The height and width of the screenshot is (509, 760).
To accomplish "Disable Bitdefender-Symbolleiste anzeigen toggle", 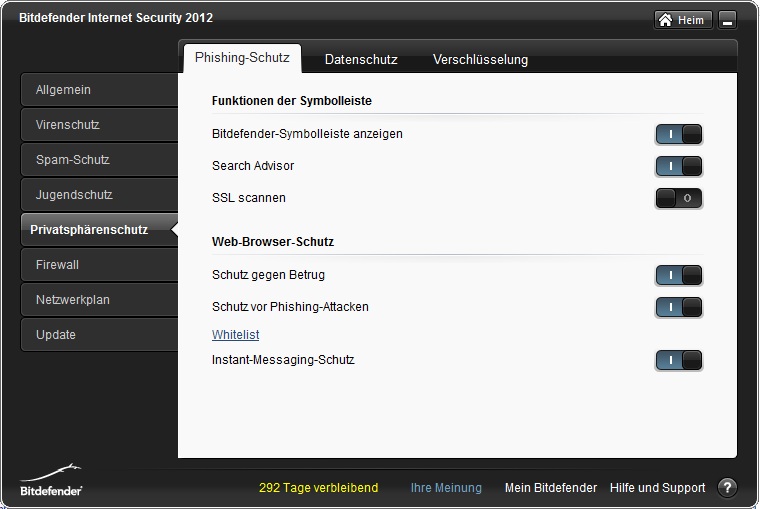I will (679, 134).
